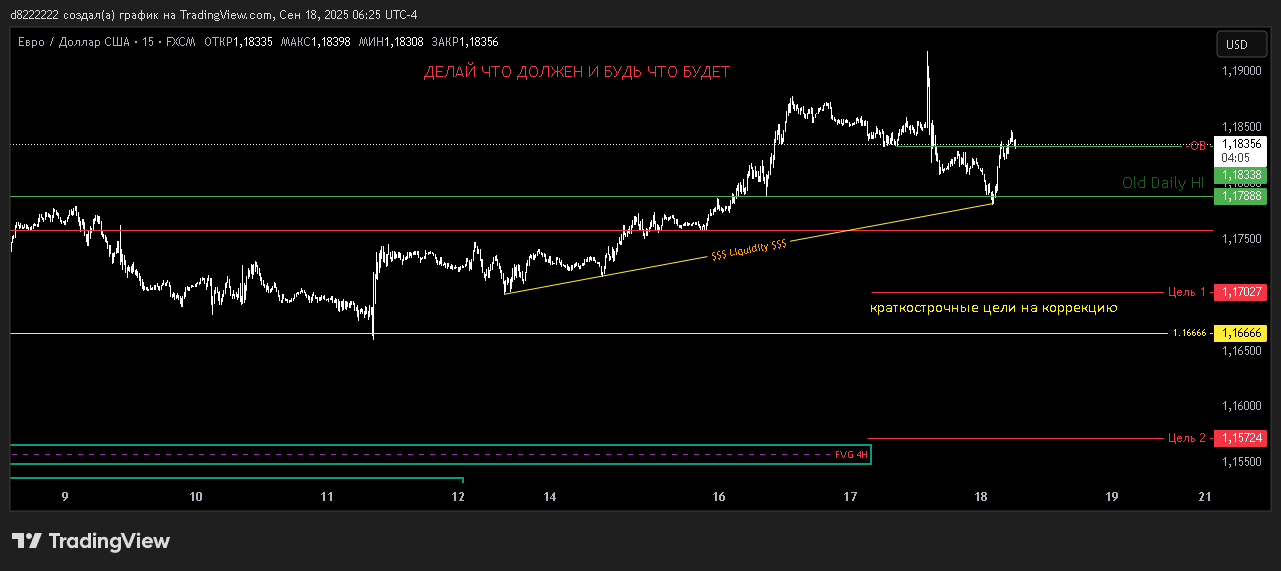Viewport: 1281px width, 571px height.
Task: Click the Old Daily HI annotation
Action: [x=1162, y=183]
